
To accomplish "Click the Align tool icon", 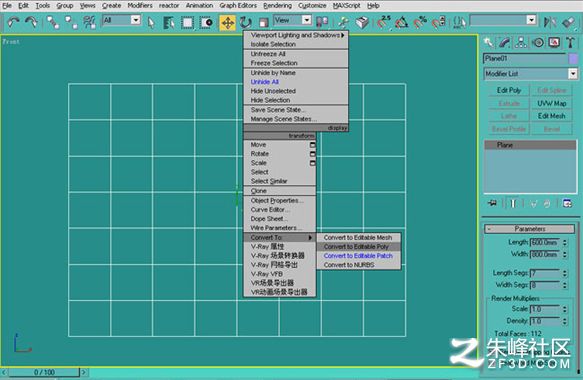I will click(x=568, y=22).
